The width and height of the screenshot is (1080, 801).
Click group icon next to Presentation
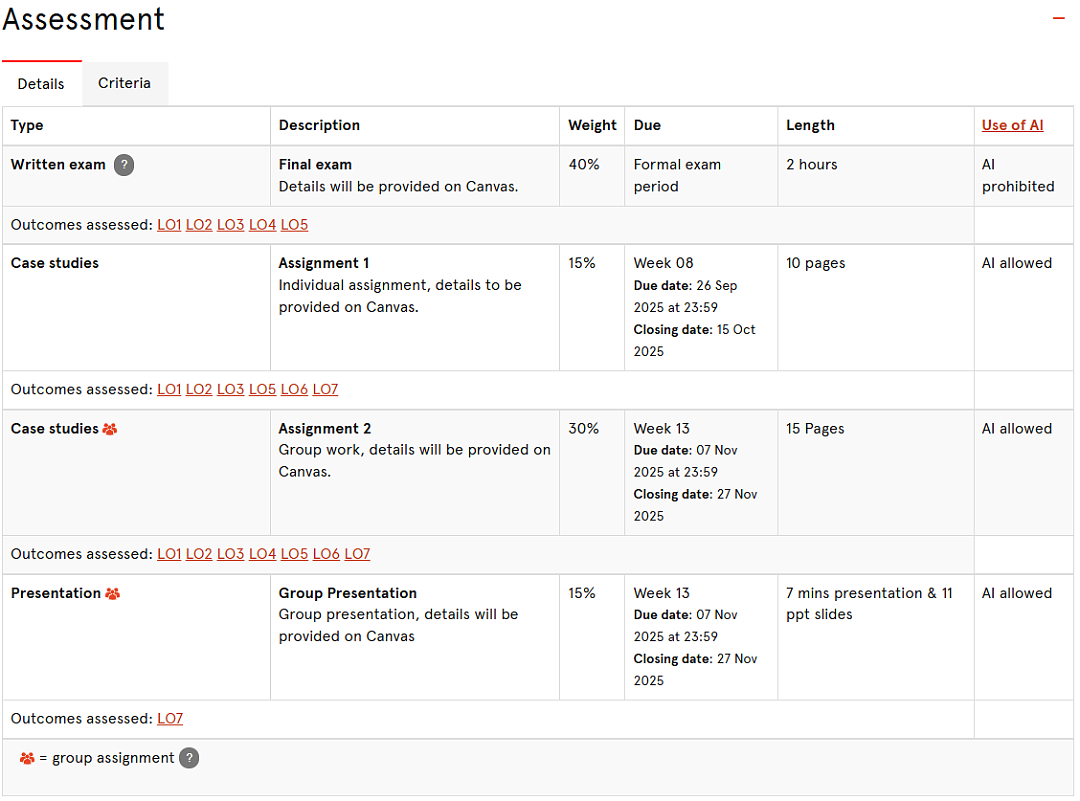[x=112, y=594]
